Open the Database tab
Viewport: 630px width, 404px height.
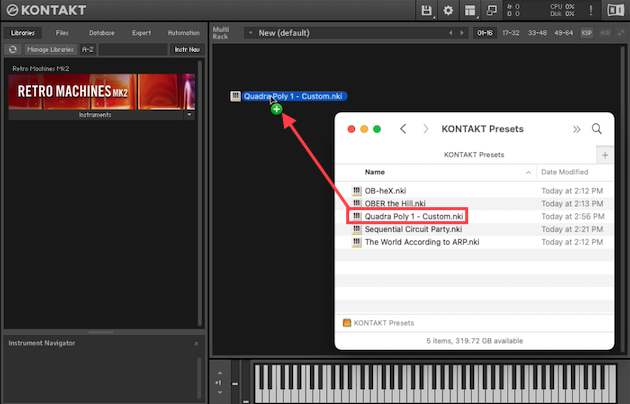coord(102,33)
